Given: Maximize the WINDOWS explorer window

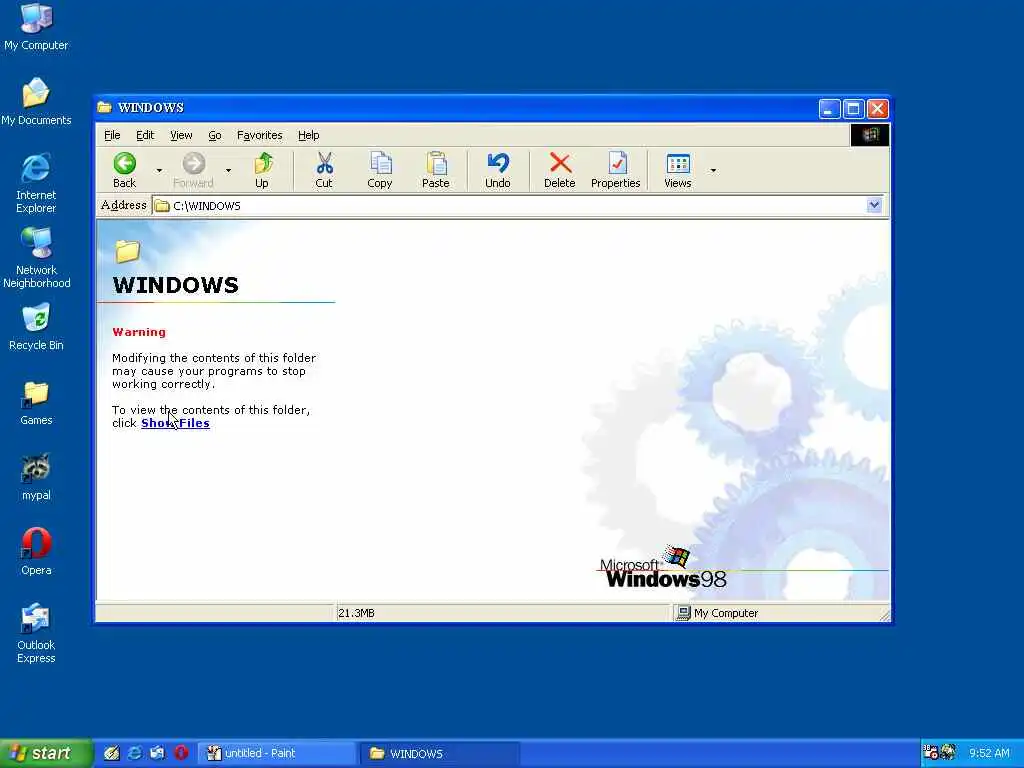Looking at the screenshot, I should point(853,108).
